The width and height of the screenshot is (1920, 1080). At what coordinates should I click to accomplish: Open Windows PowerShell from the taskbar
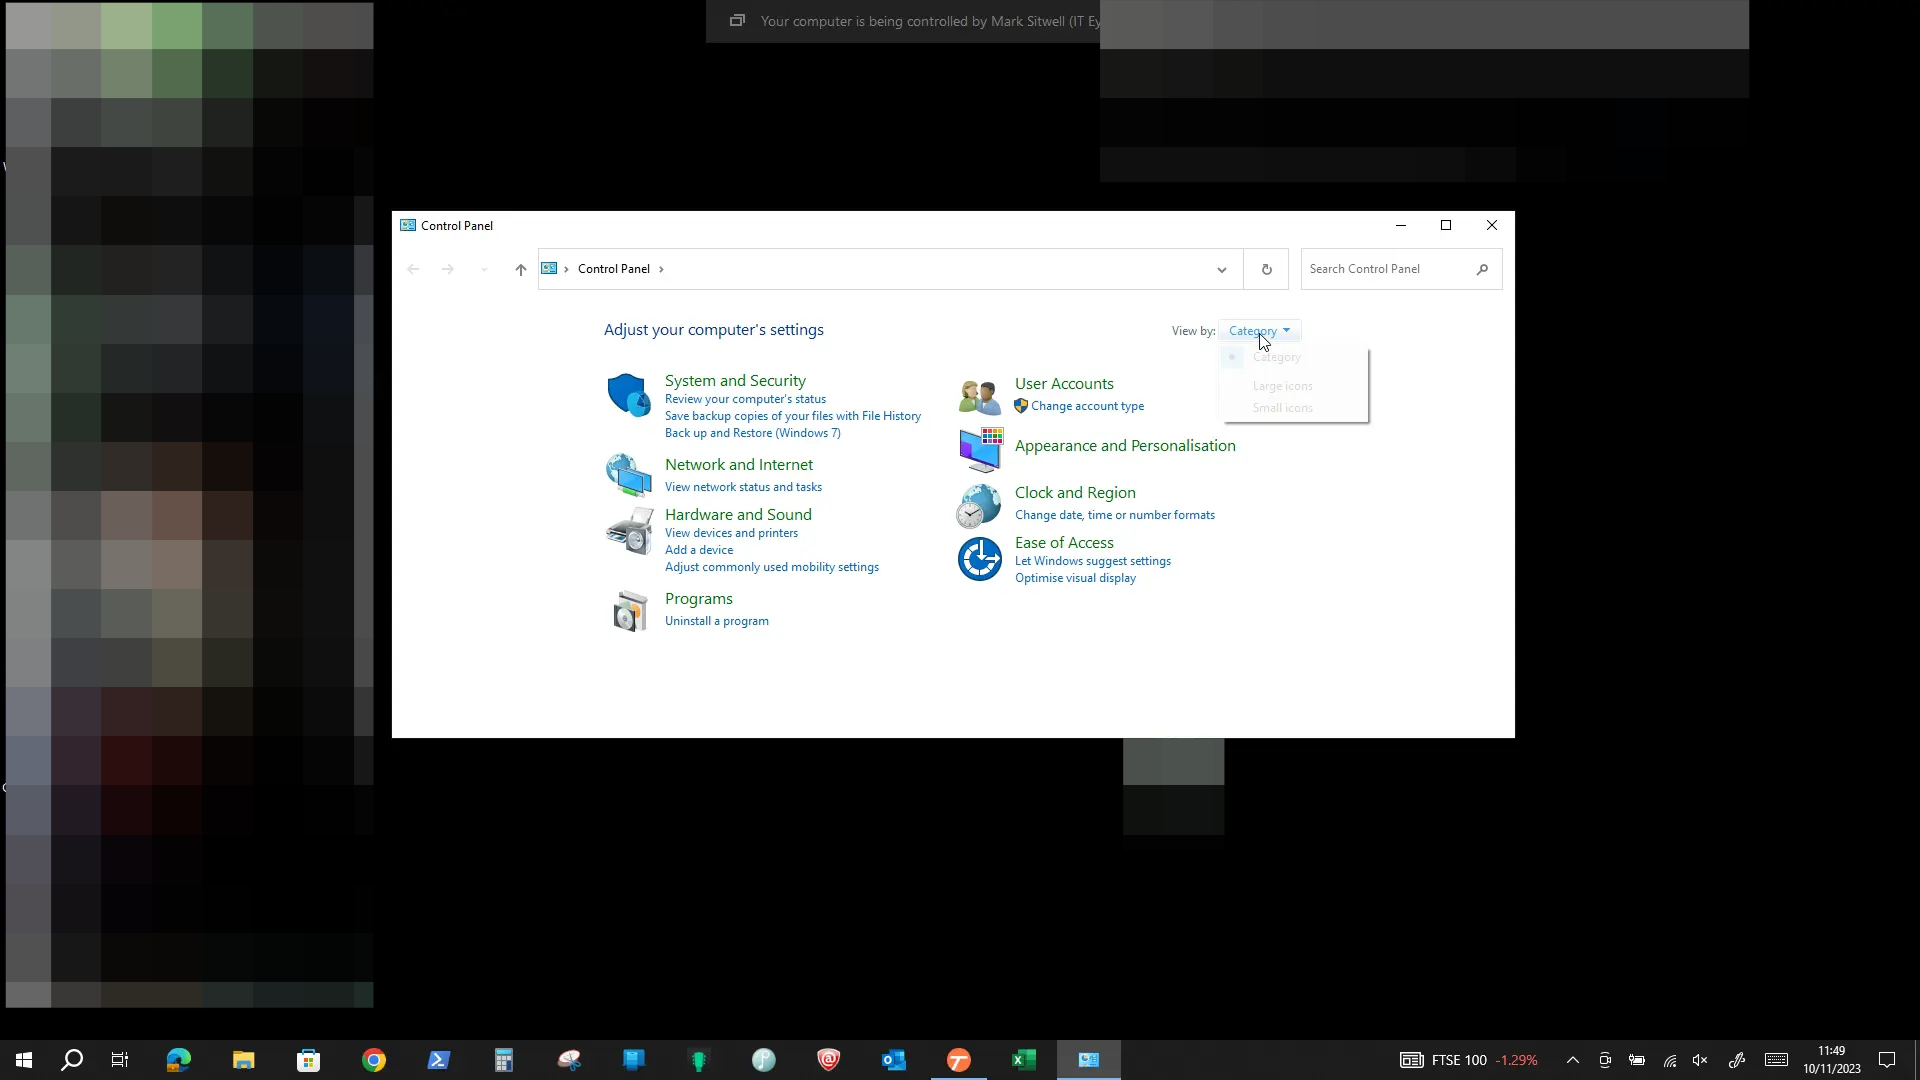click(x=439, y=1060)
